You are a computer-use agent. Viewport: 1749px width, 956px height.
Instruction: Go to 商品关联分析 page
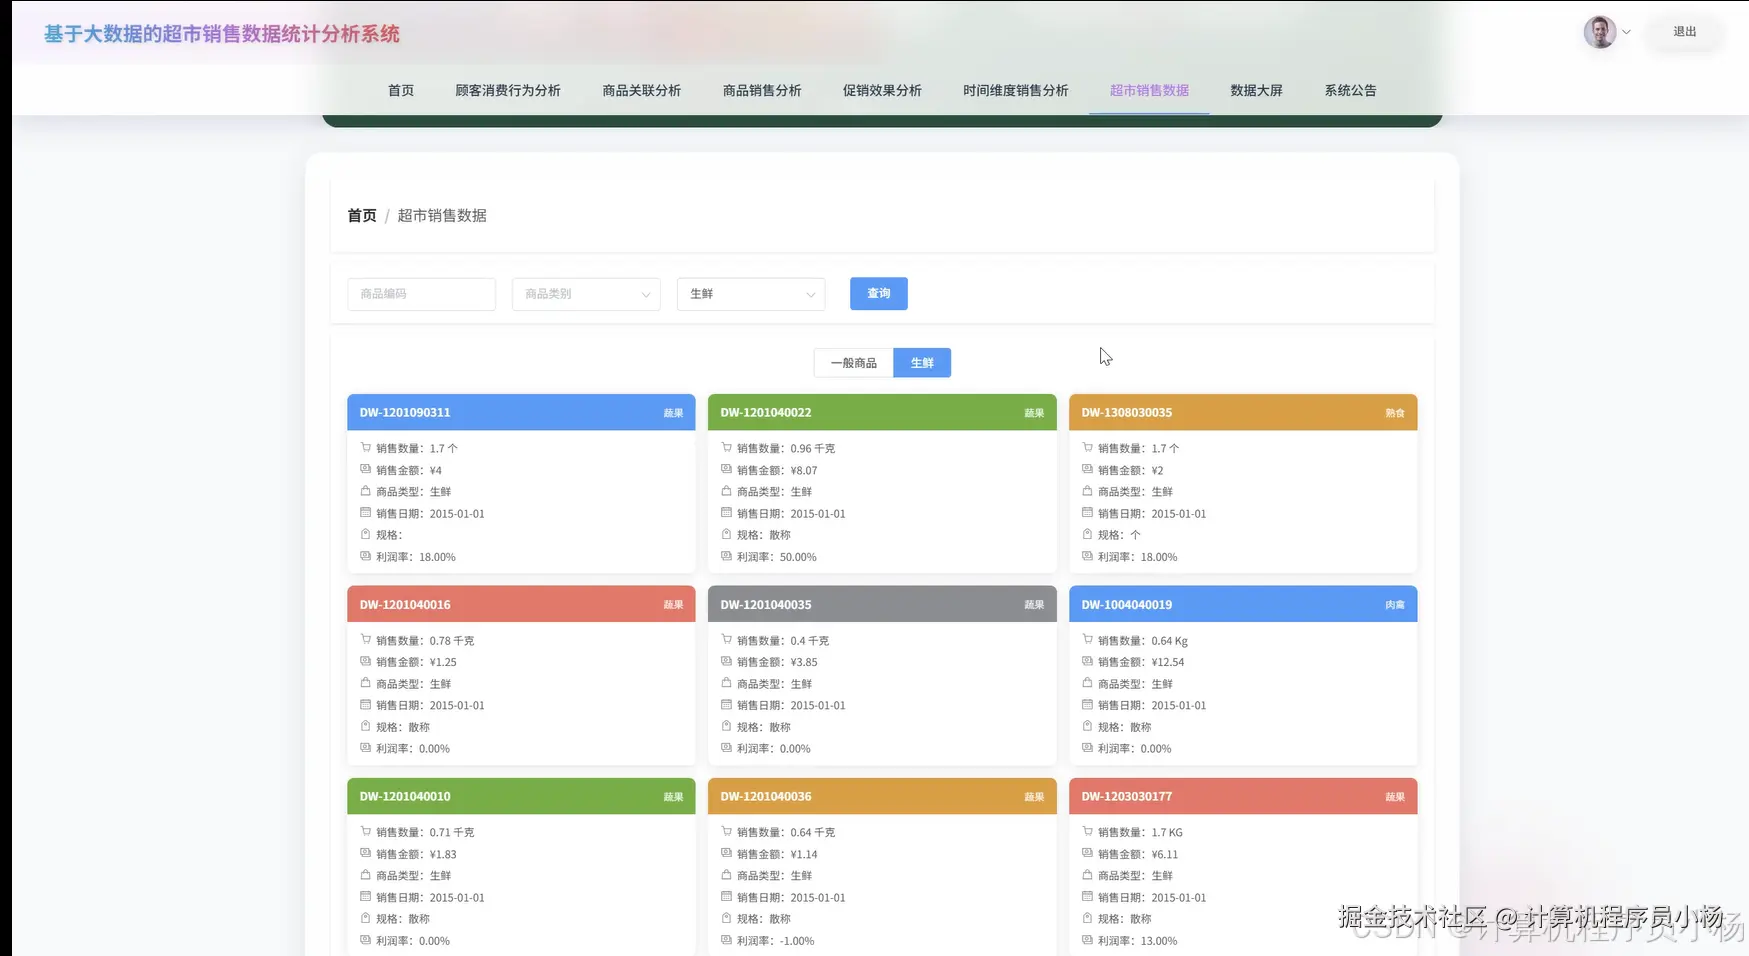pyautogui.click(x=642, y=91)
